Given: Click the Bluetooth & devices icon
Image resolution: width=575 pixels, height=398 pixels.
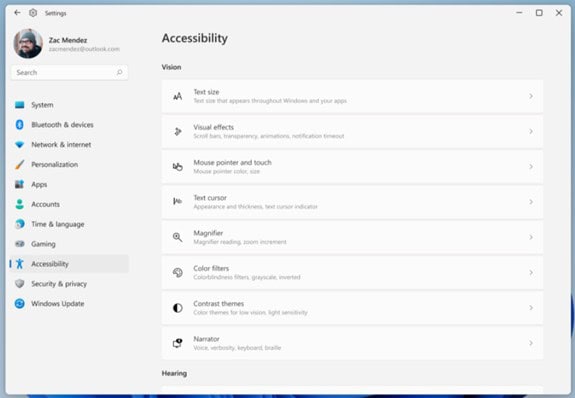Looking at the screenshot, I should [20, 125].
